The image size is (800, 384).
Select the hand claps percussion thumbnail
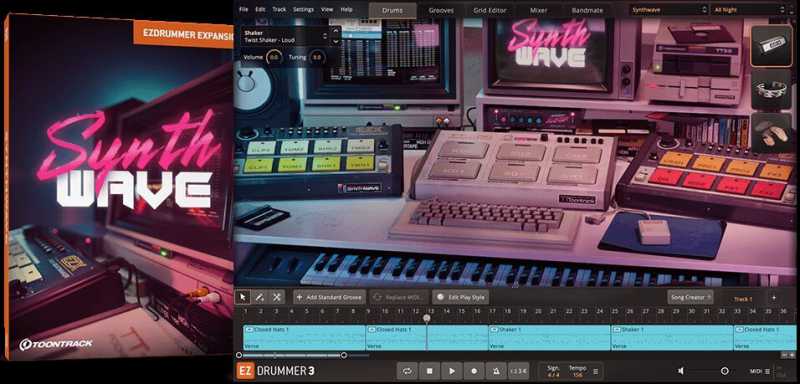click(x=771, y=132)
